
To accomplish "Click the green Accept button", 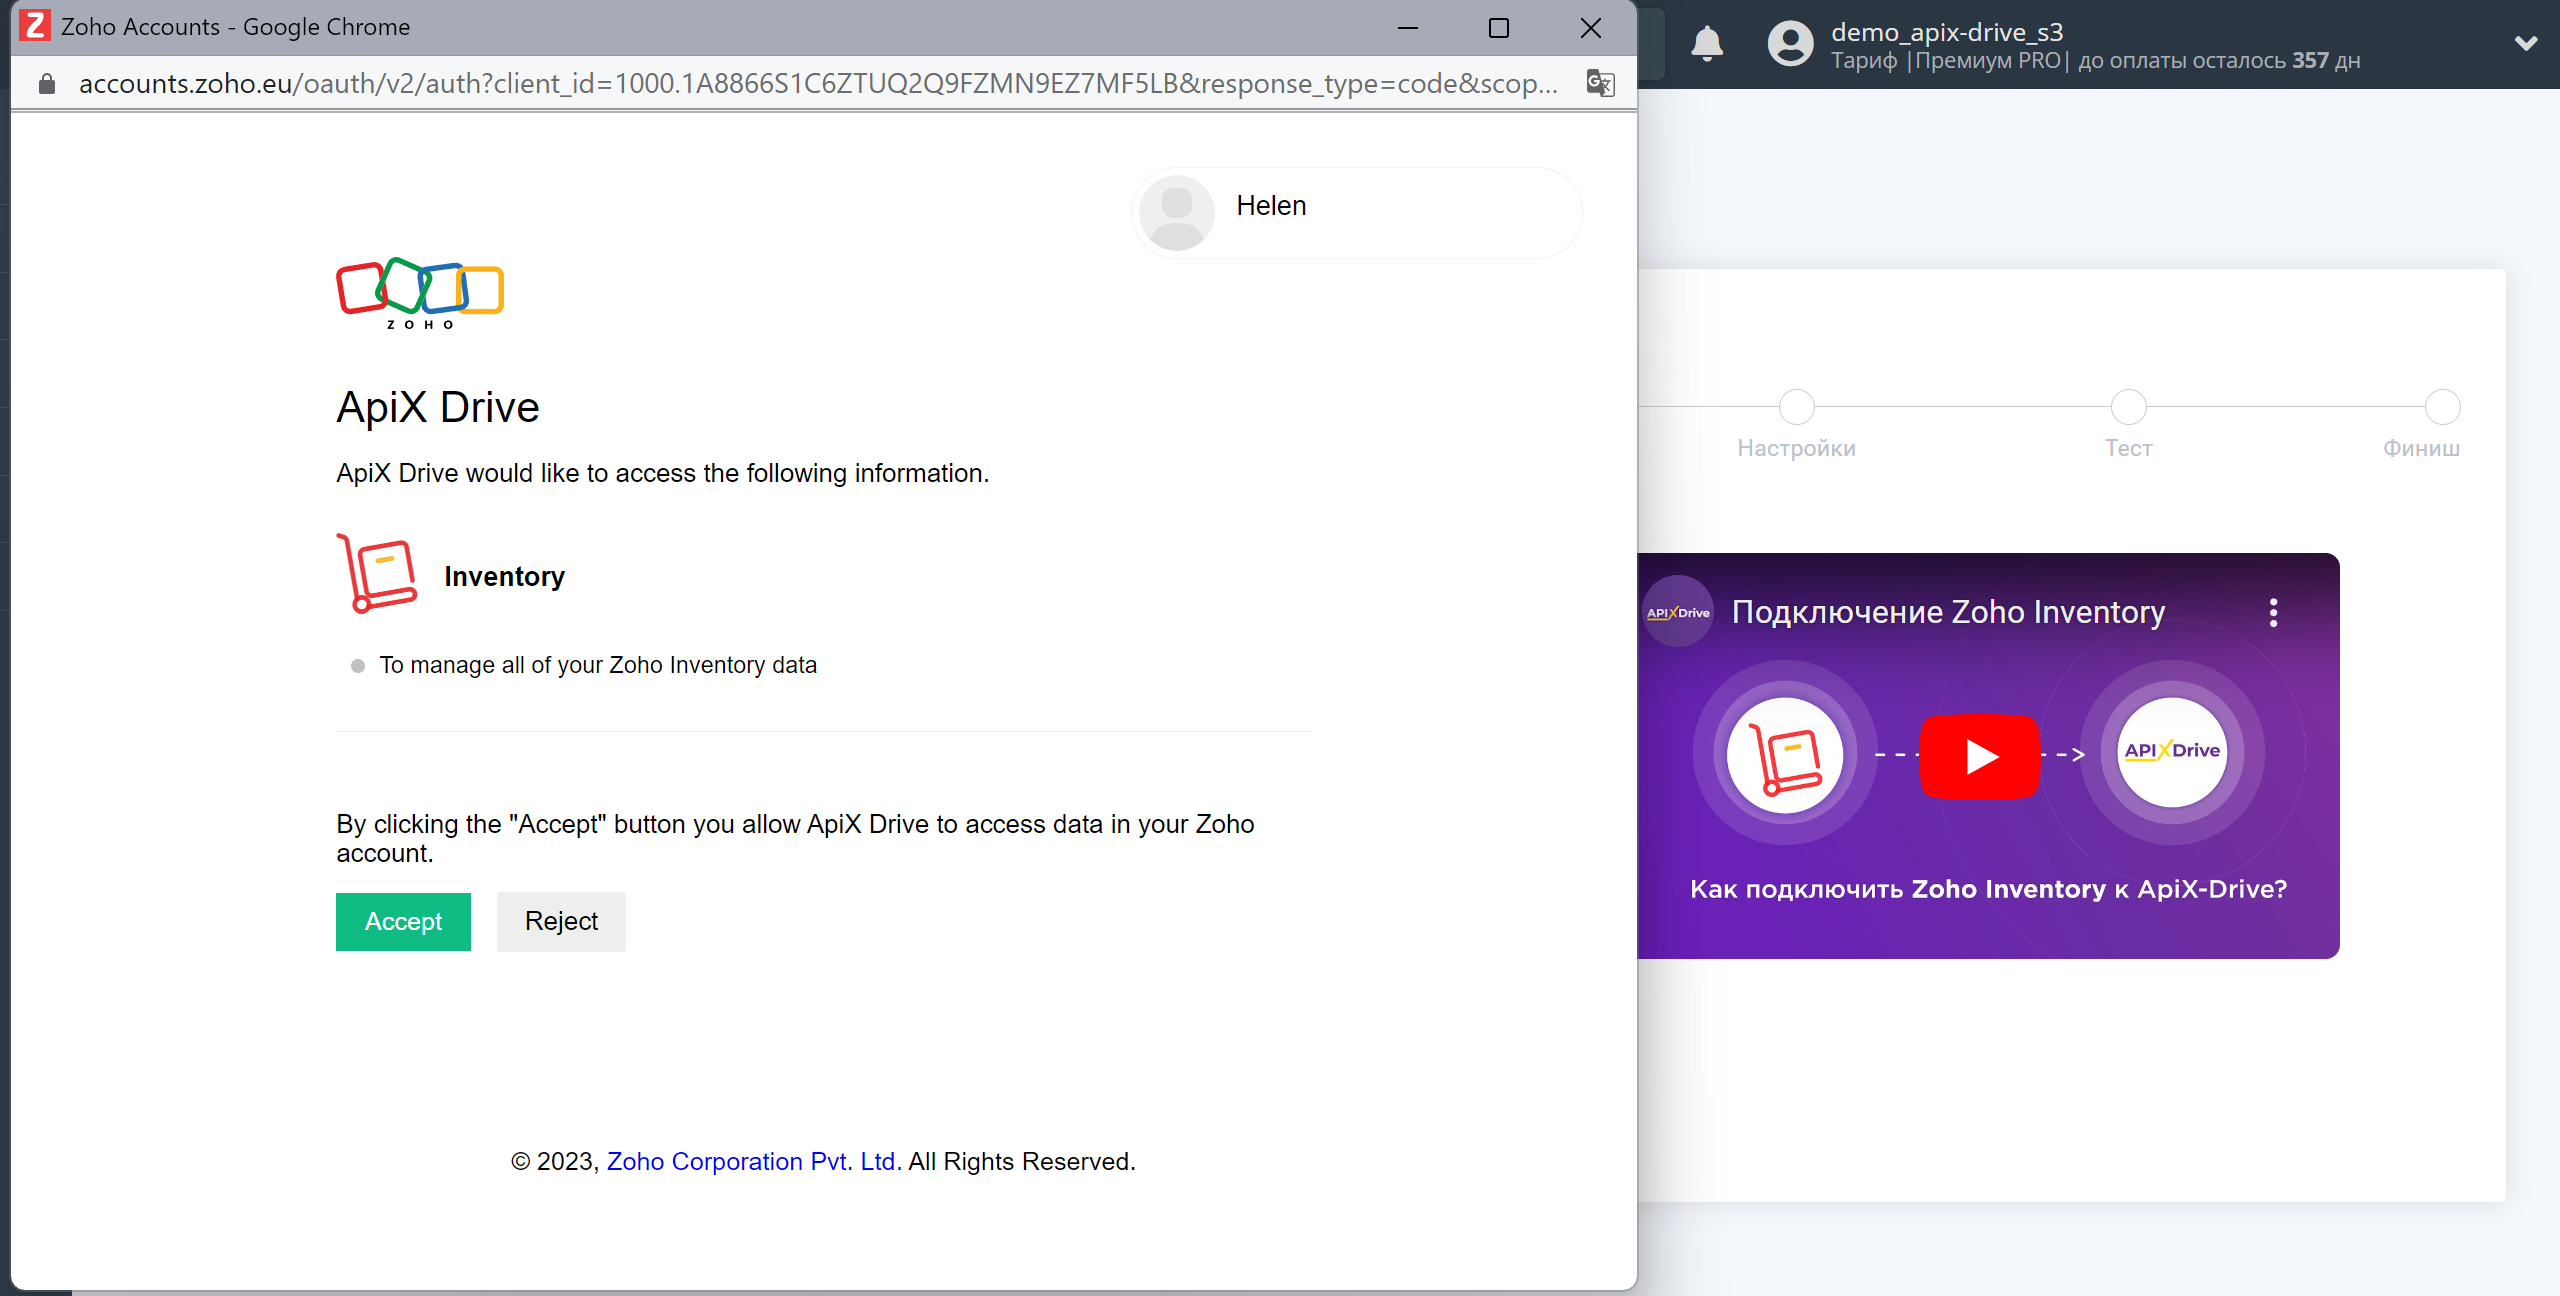I will coord(403,921).
